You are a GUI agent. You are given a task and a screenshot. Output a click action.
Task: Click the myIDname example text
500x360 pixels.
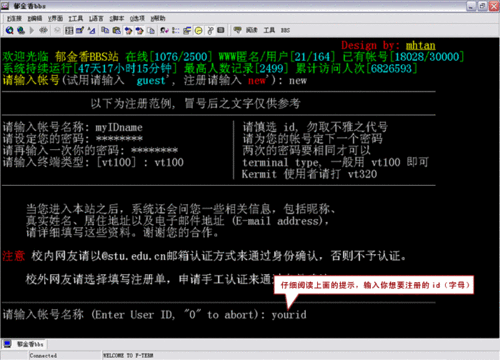pyautogui.click(x=119, y=127)
